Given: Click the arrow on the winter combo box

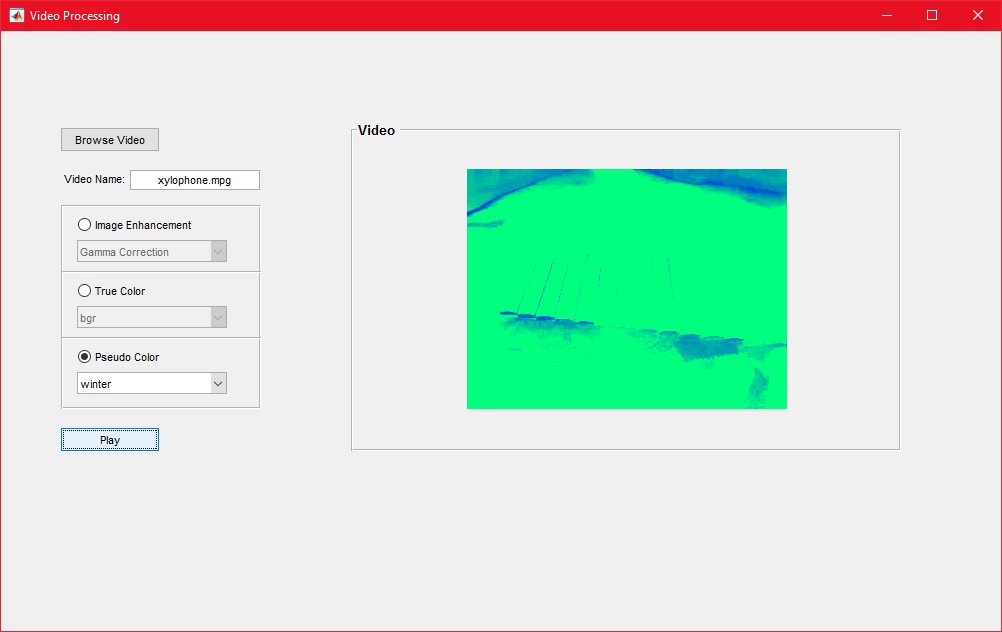Looking at the screenshot, I should click(x=219, y=384).
